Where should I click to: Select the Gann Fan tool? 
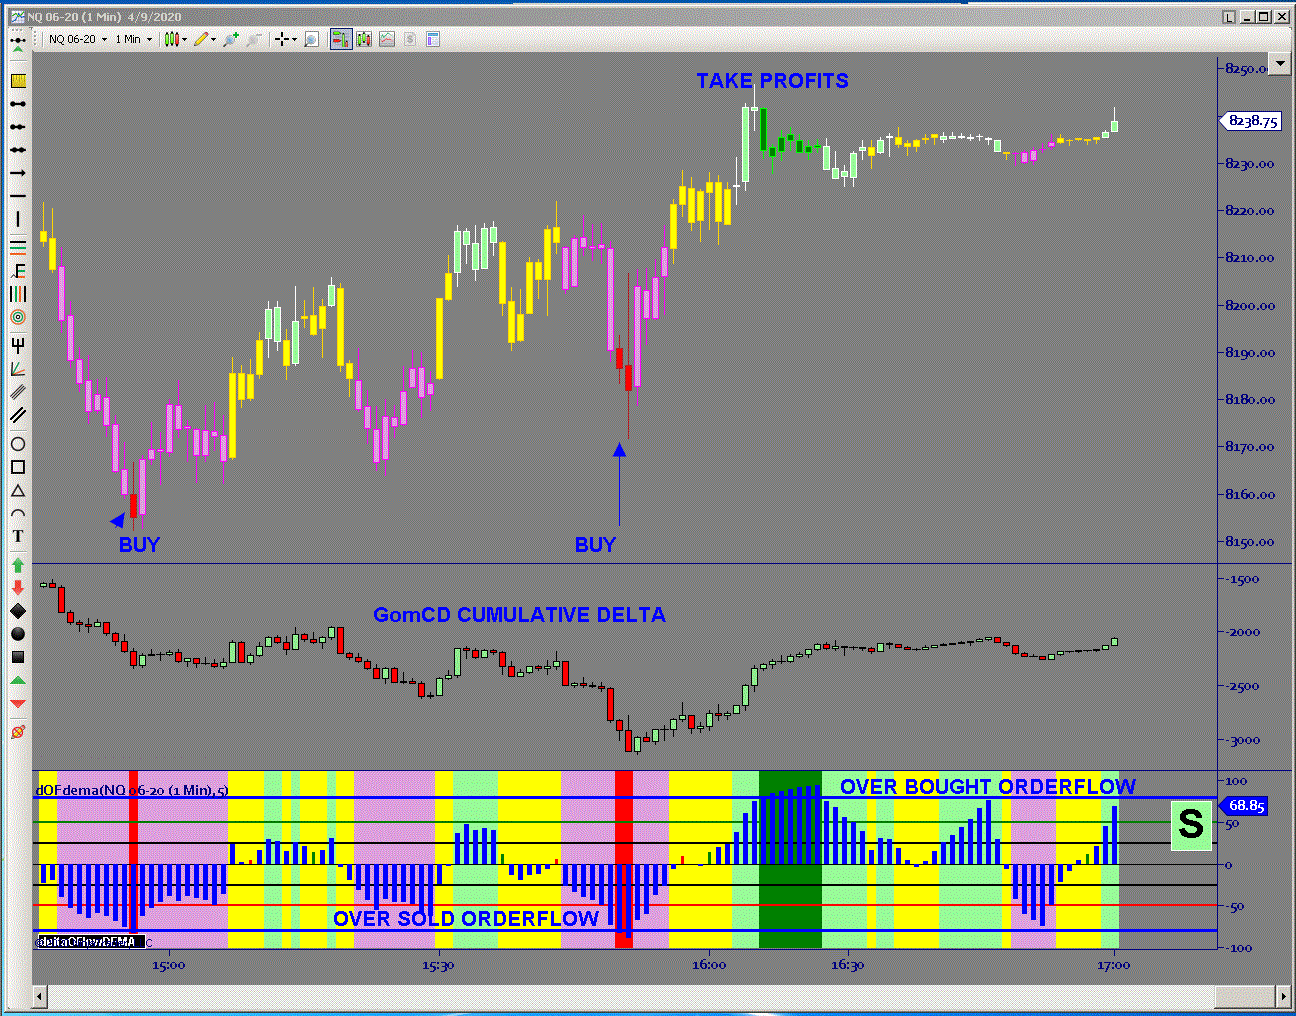(18, 369)
